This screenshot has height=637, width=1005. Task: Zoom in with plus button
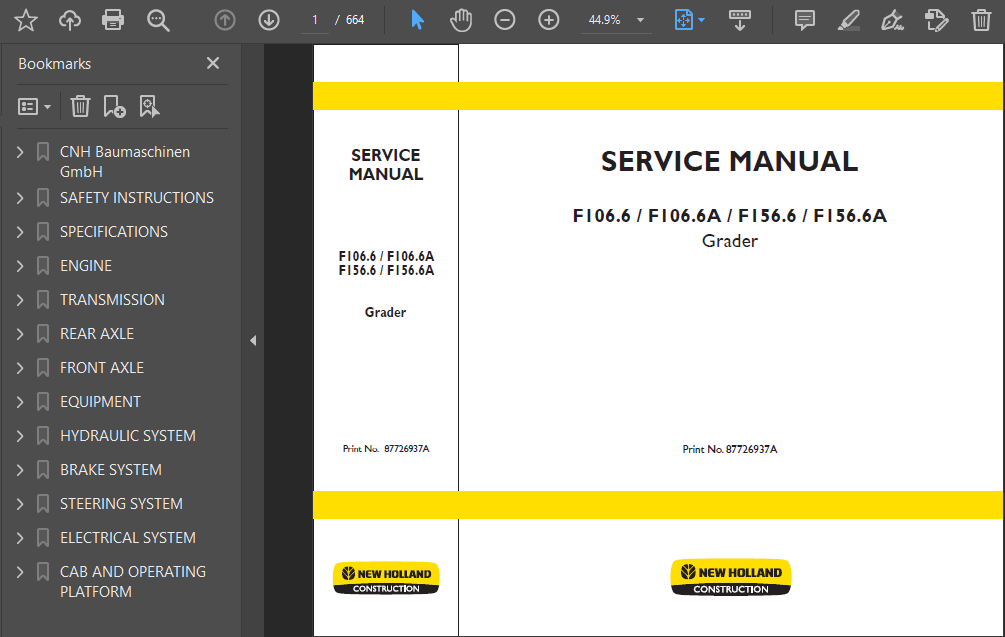click(x=549, y=21)
